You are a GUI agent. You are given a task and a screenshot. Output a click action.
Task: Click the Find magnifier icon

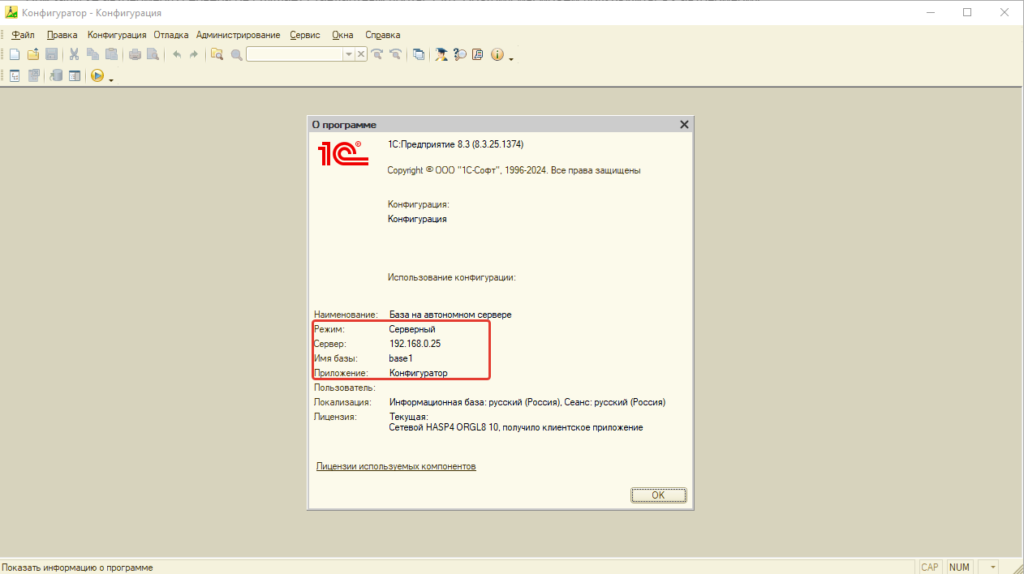tap(236, 55)
